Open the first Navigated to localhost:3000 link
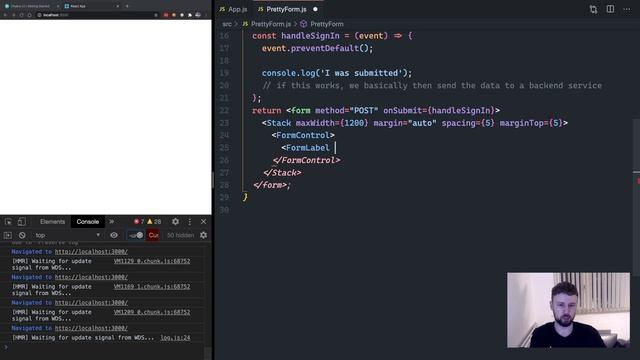Screen dimensions: 640x360 point(91,252)
